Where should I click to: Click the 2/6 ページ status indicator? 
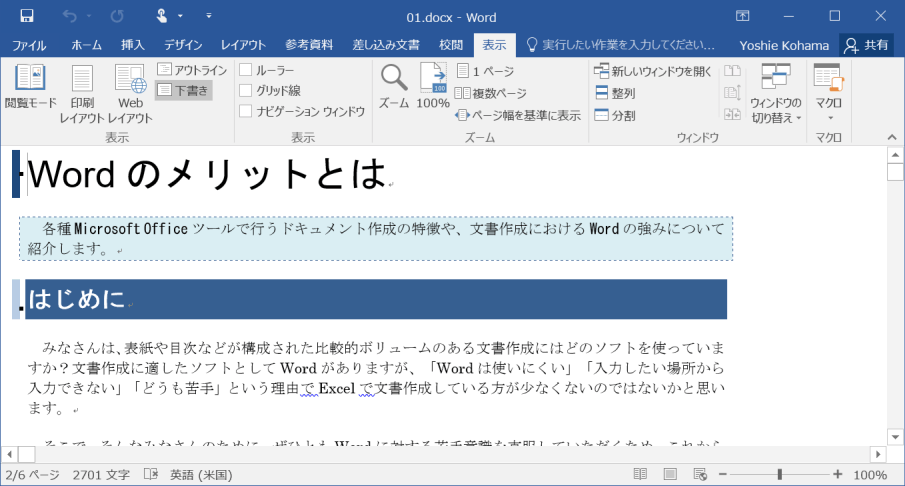(x=32, y=474)
